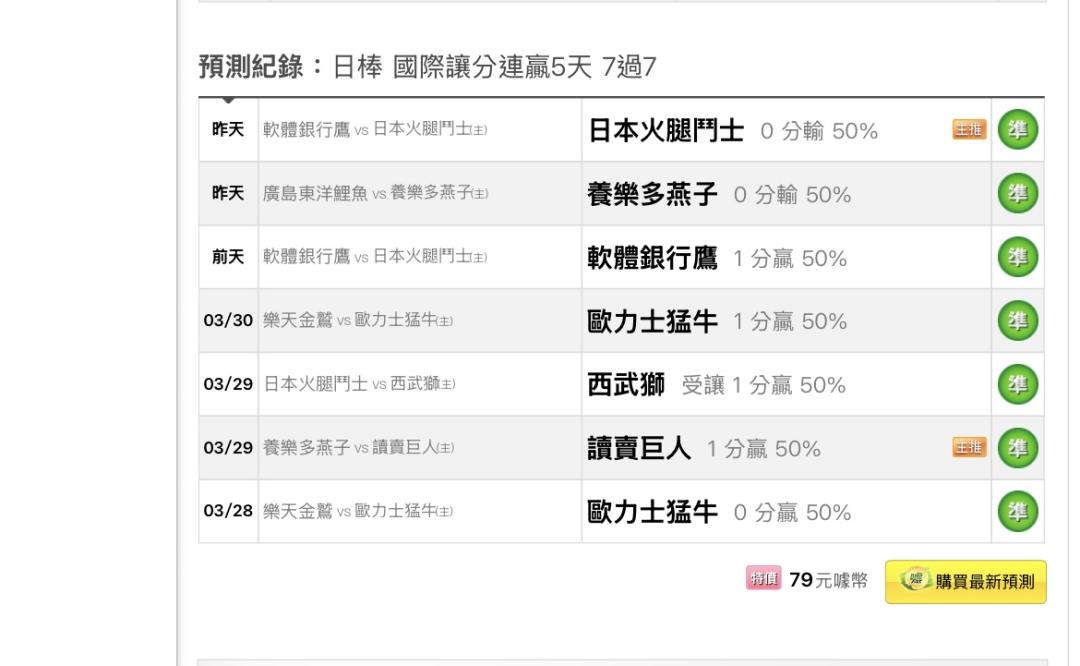Click 前天 軟體銀行鷹 vs 日本火腿鬥士 matchup
Viewport: 1080px width, 666px height.
point(375,257)
